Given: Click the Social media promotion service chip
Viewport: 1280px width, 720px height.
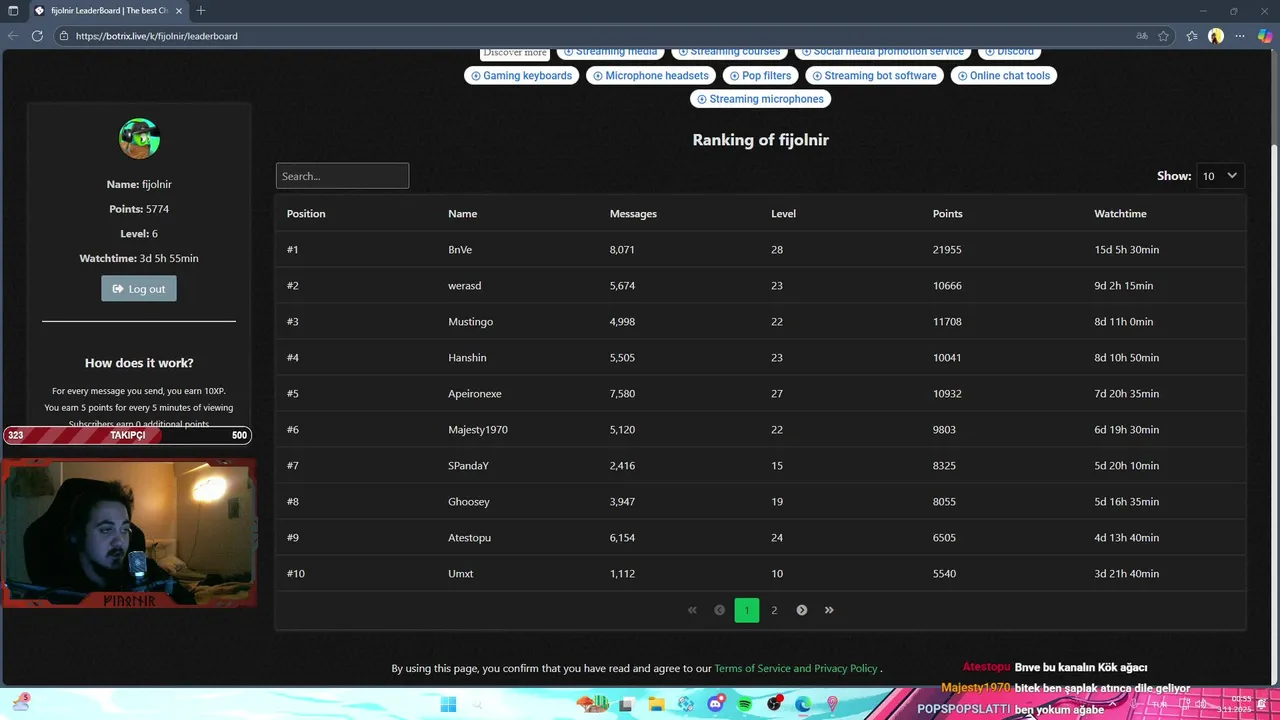Looking at the screenshot, I should [x=883, y=52].
